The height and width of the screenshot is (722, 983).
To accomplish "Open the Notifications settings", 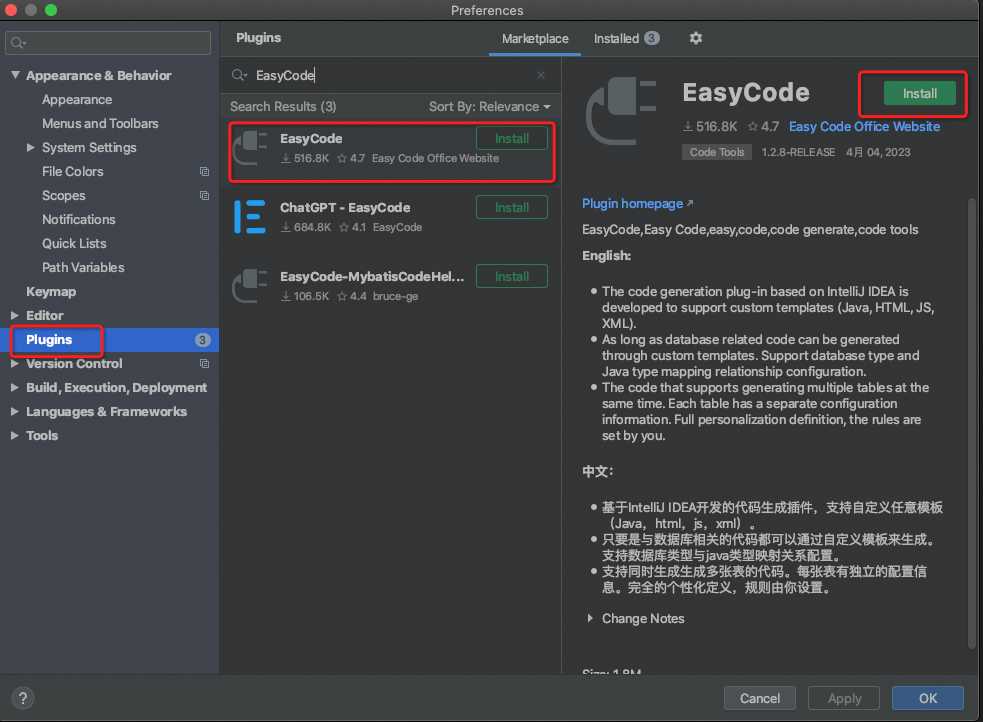I will coord(79,219).
